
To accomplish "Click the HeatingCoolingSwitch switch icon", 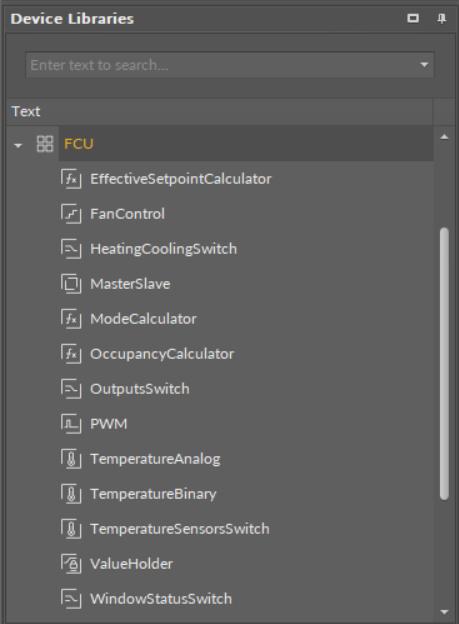I will click(x=71, y=249).
